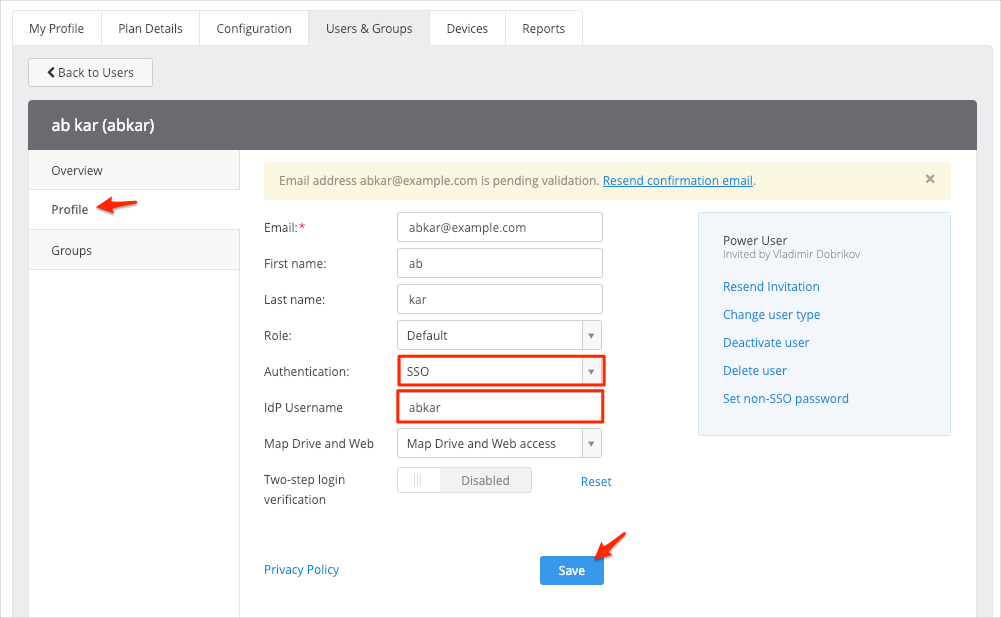
Task: Open the Role dropdown
Action: [x=500, y=336]
